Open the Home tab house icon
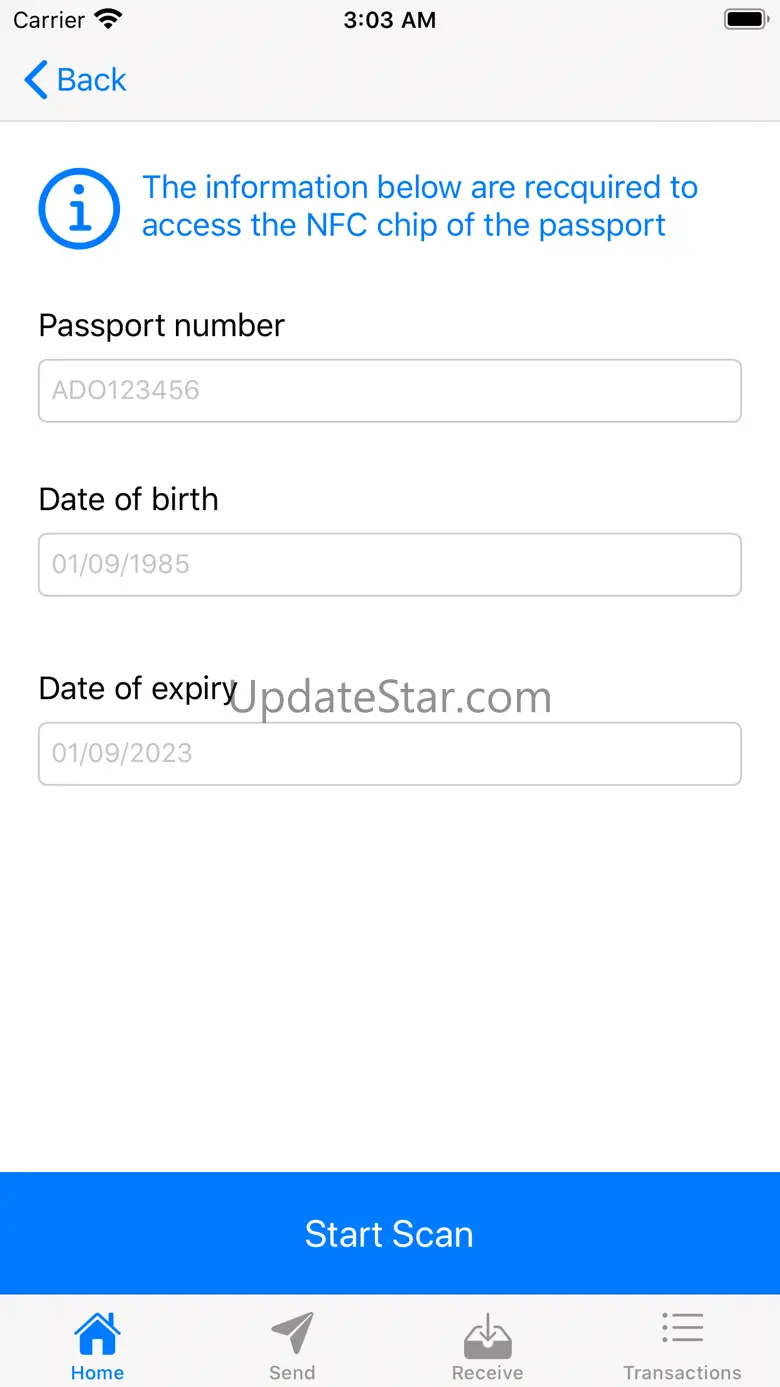This screenshot has height=1387, width=780. point(97,1333)
